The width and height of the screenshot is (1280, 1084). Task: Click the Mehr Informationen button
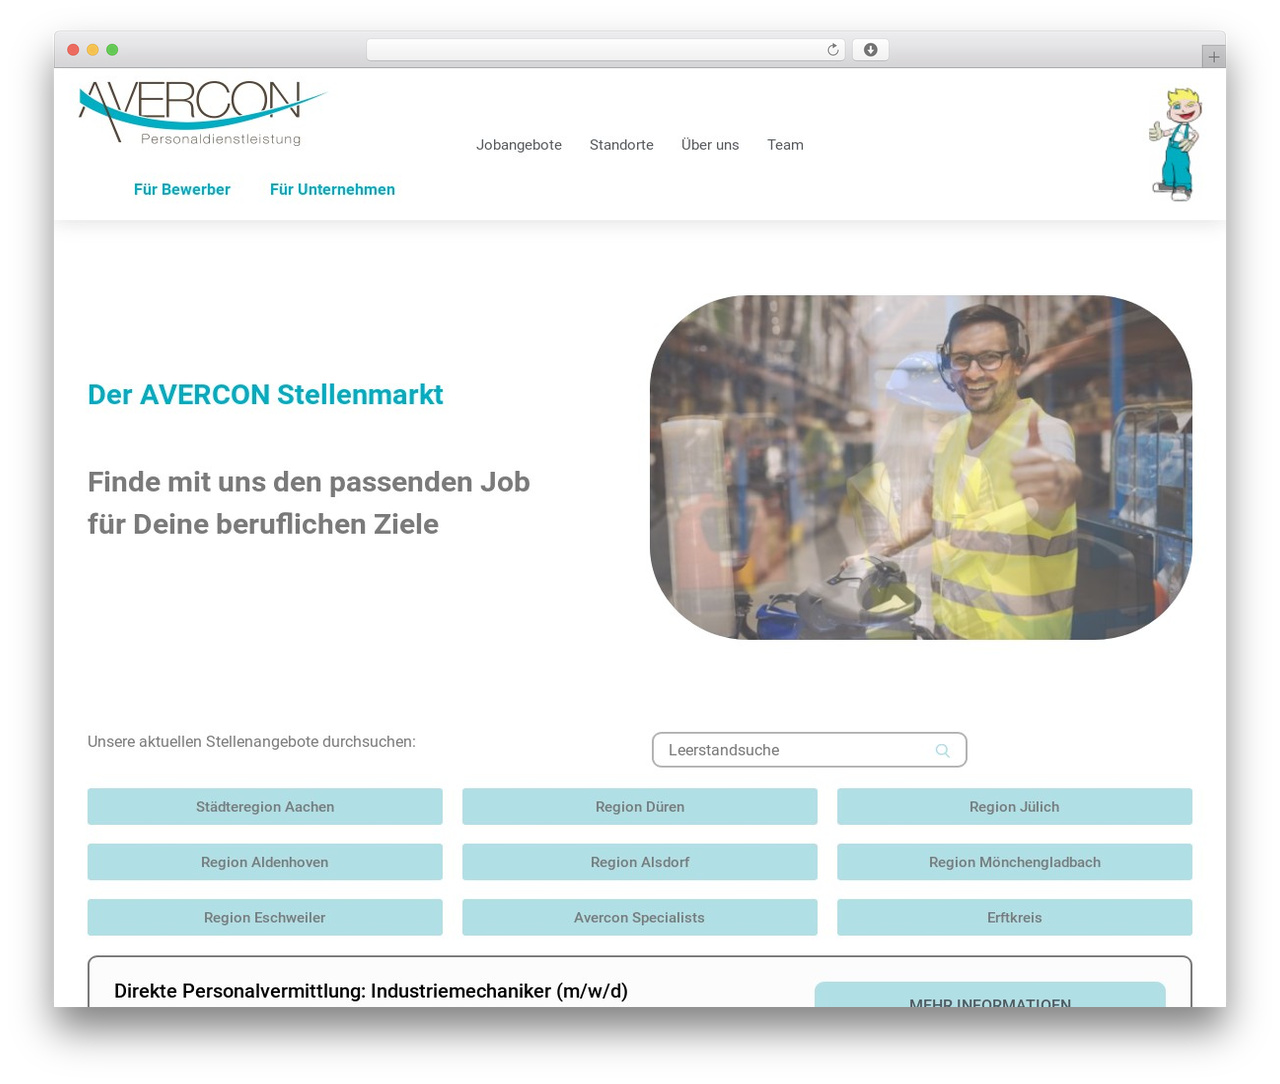(990, 996)
